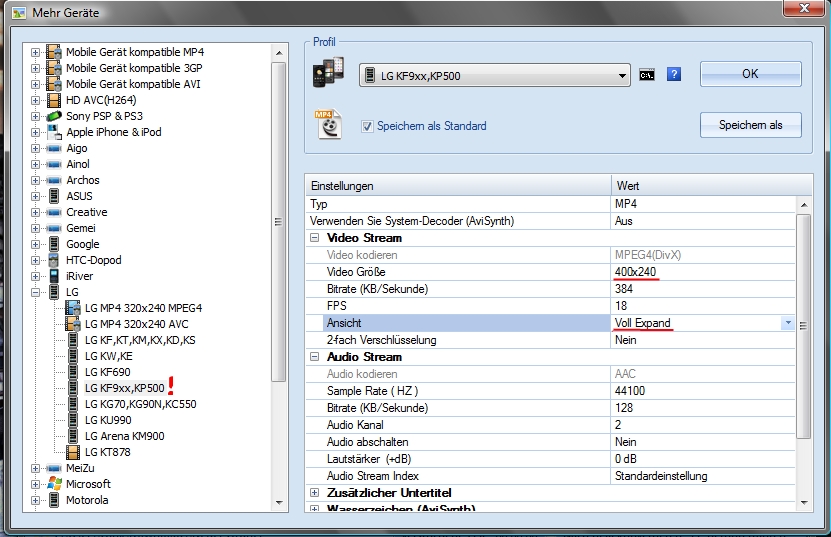
Task: Select LG KU990 in the tree
Action: 108,420
